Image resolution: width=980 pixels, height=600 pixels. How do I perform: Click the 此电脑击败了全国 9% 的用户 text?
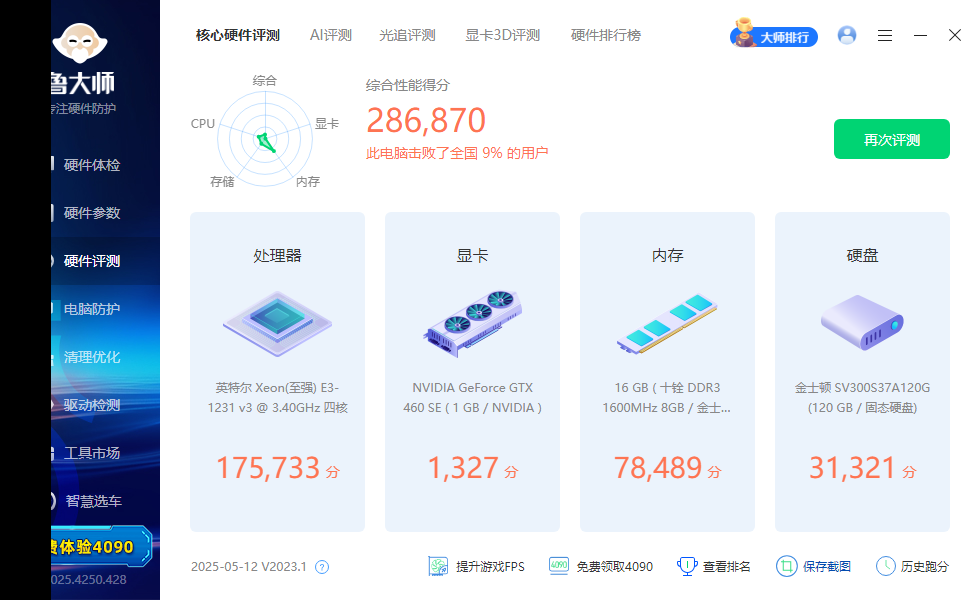(457, 153)
